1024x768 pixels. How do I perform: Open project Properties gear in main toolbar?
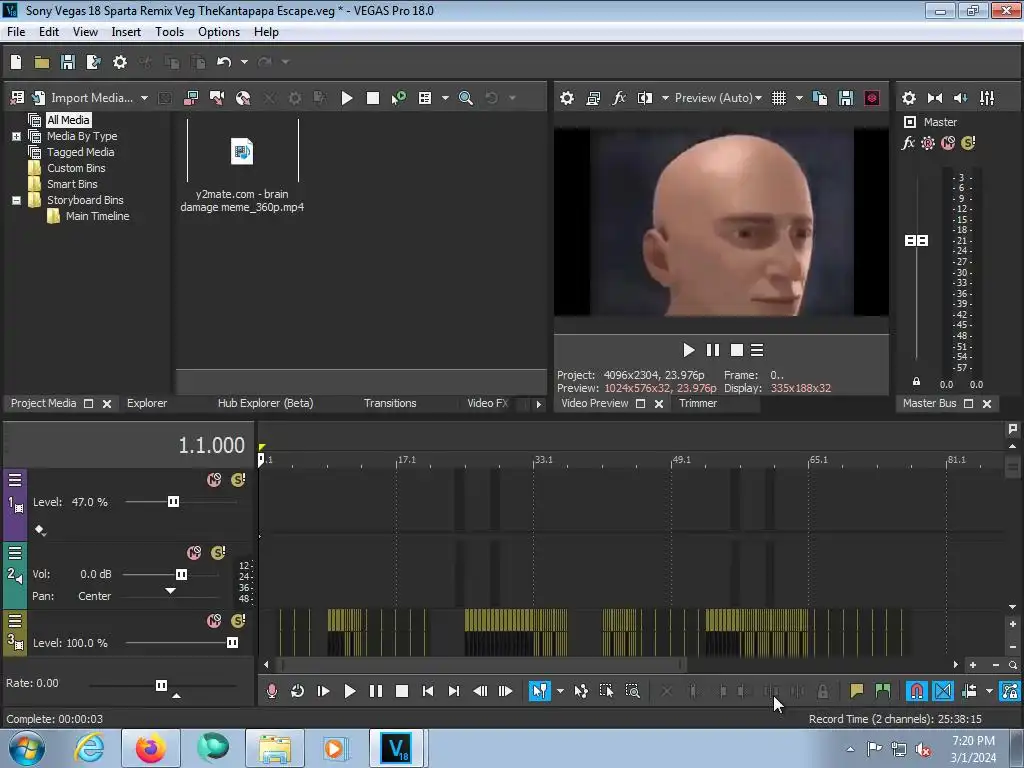click(120, 62)
